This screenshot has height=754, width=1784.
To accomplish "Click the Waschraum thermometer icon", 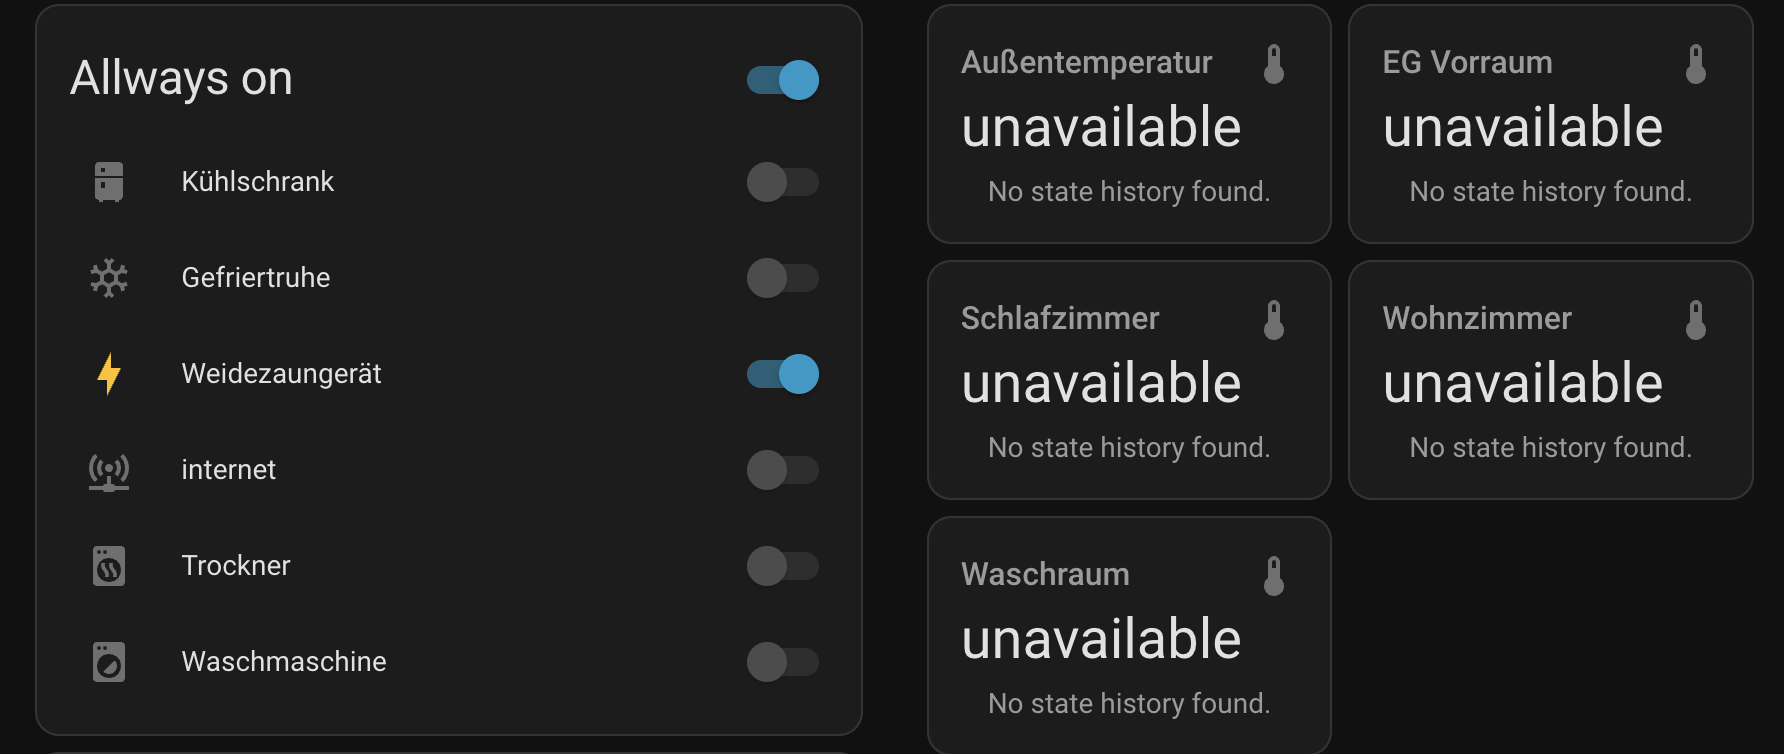I will (x=1274, y=576).
